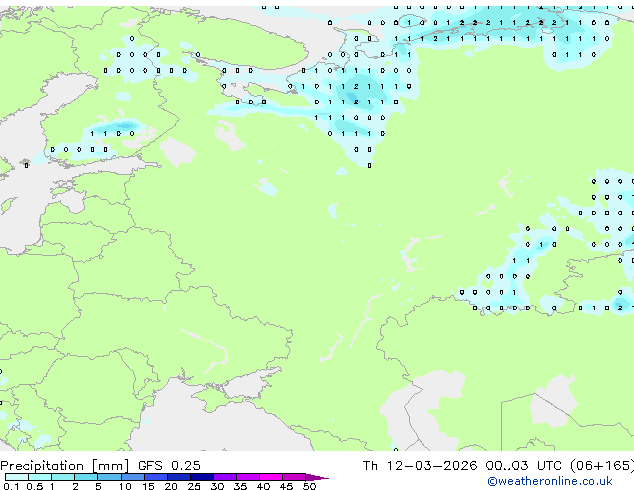The image size is (634, 490).
Task: Pick the 10–15 mm legend color box
Action: (132, 477)
